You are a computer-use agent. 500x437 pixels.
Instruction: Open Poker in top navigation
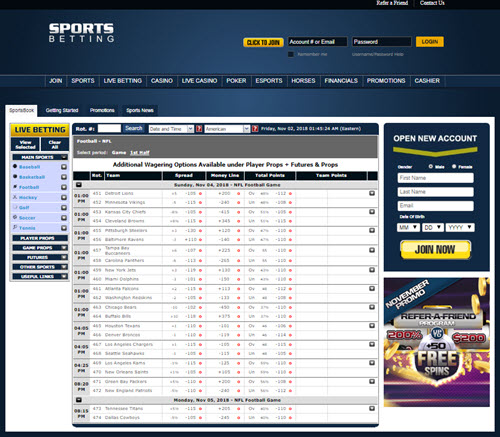236,81
